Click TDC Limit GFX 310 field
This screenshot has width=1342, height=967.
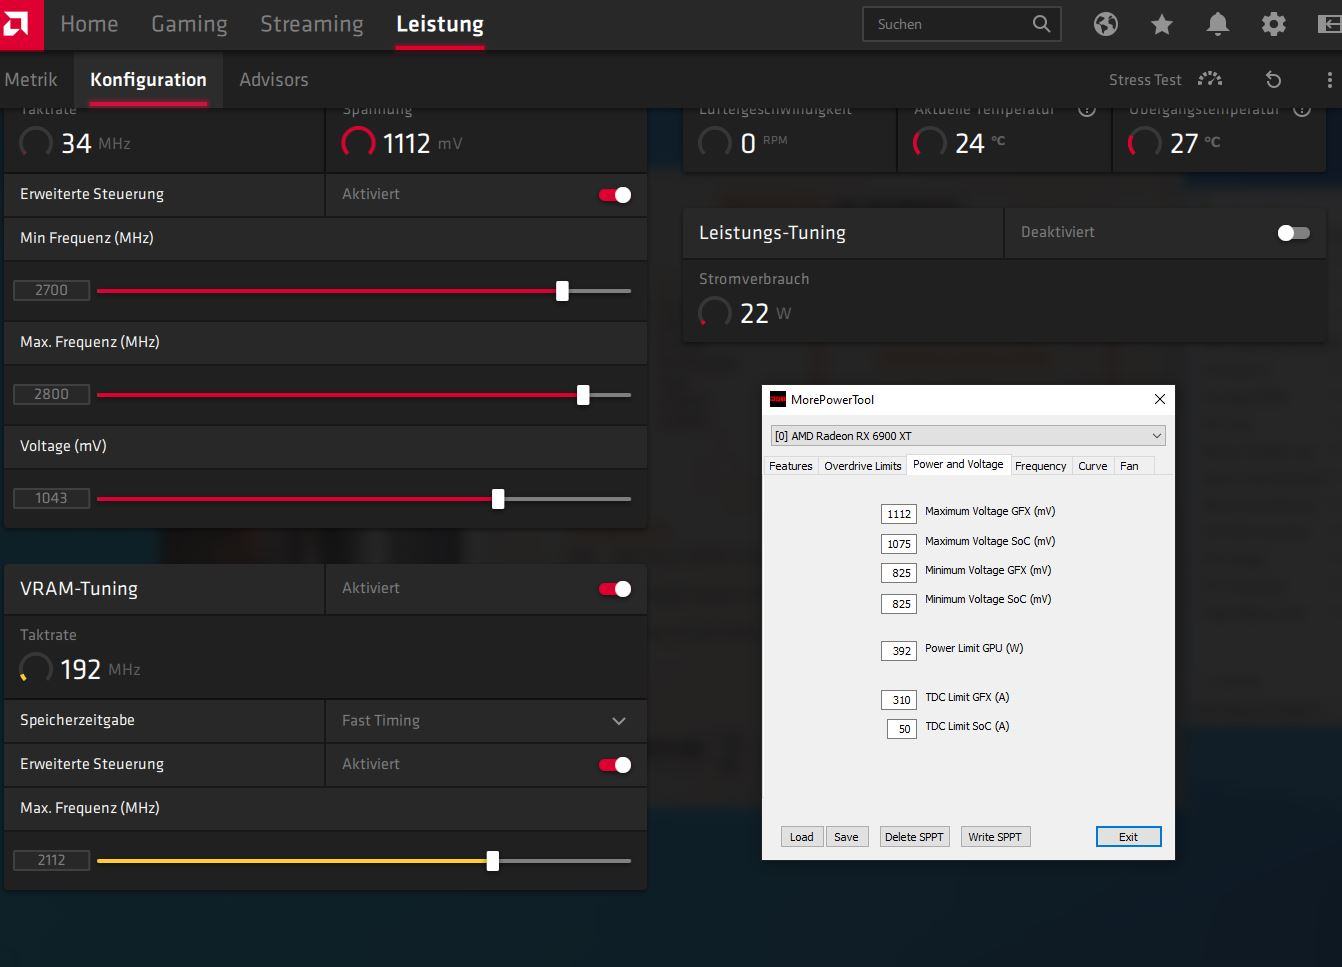tap(899, 700)
